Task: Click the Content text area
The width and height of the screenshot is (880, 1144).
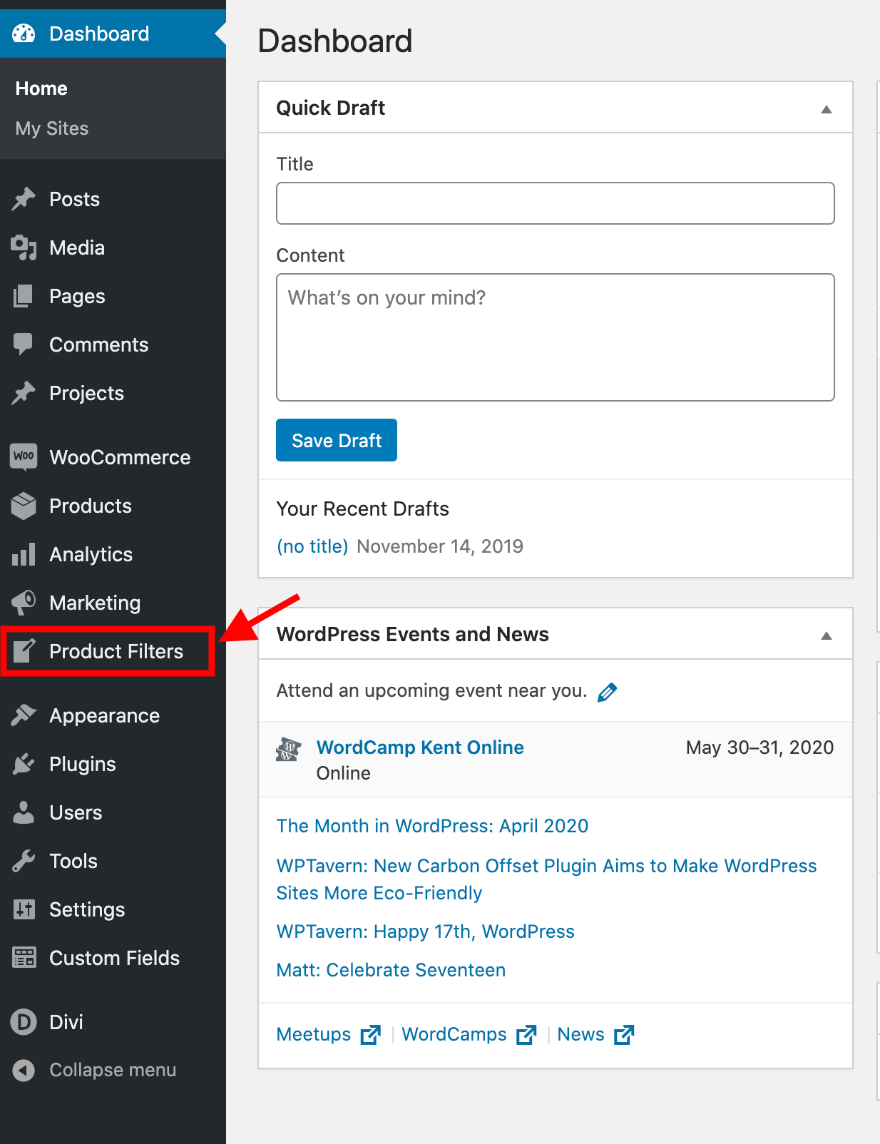Action: (555, 337)
